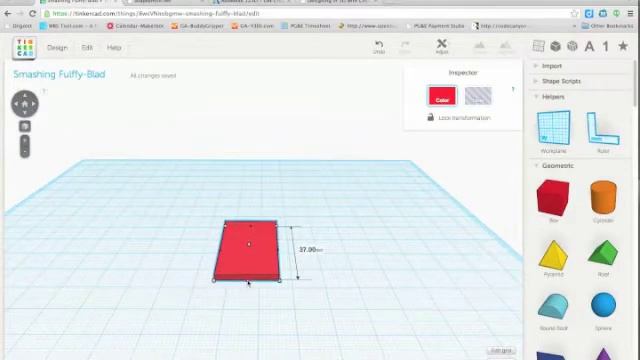This screenshot has width=640, height=360.
Task: Open the Design menu
Action: click(x=57, y=48)
